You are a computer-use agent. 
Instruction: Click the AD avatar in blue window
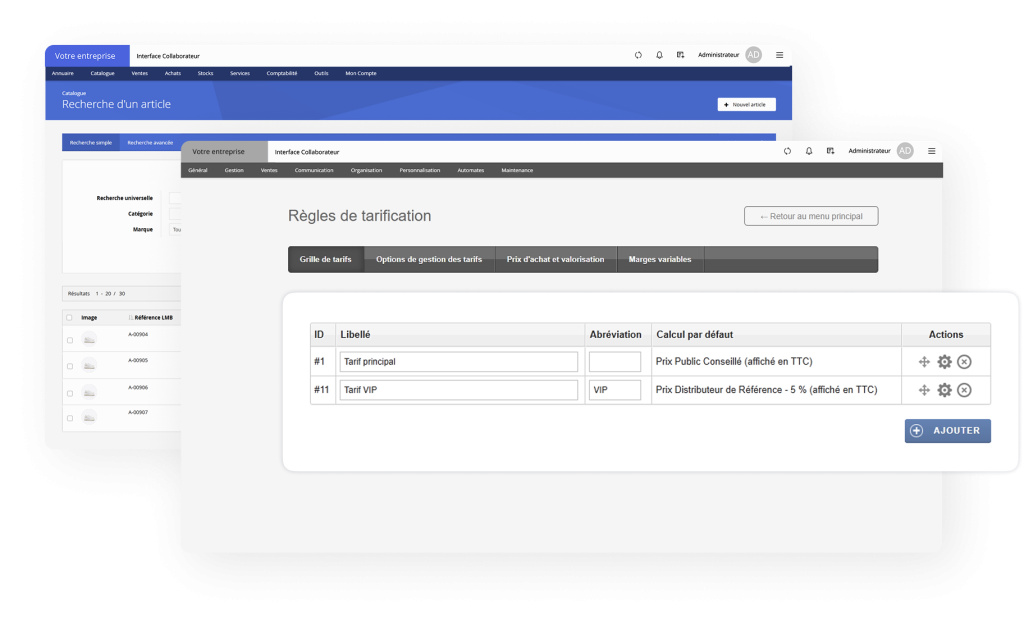tap(754, 55)
